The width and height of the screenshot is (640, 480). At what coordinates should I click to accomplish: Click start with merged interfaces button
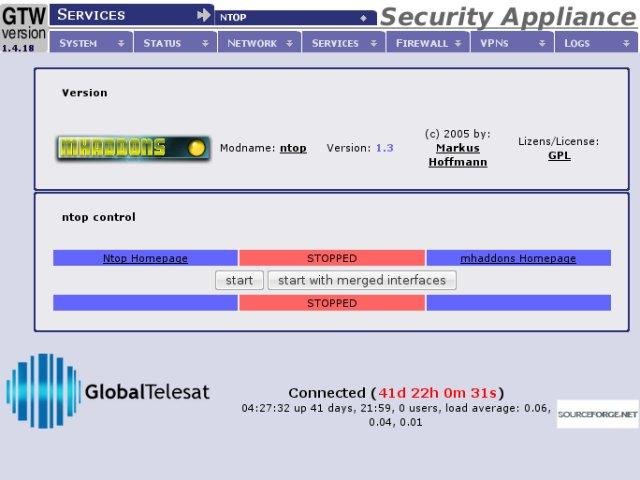(362, 280)
